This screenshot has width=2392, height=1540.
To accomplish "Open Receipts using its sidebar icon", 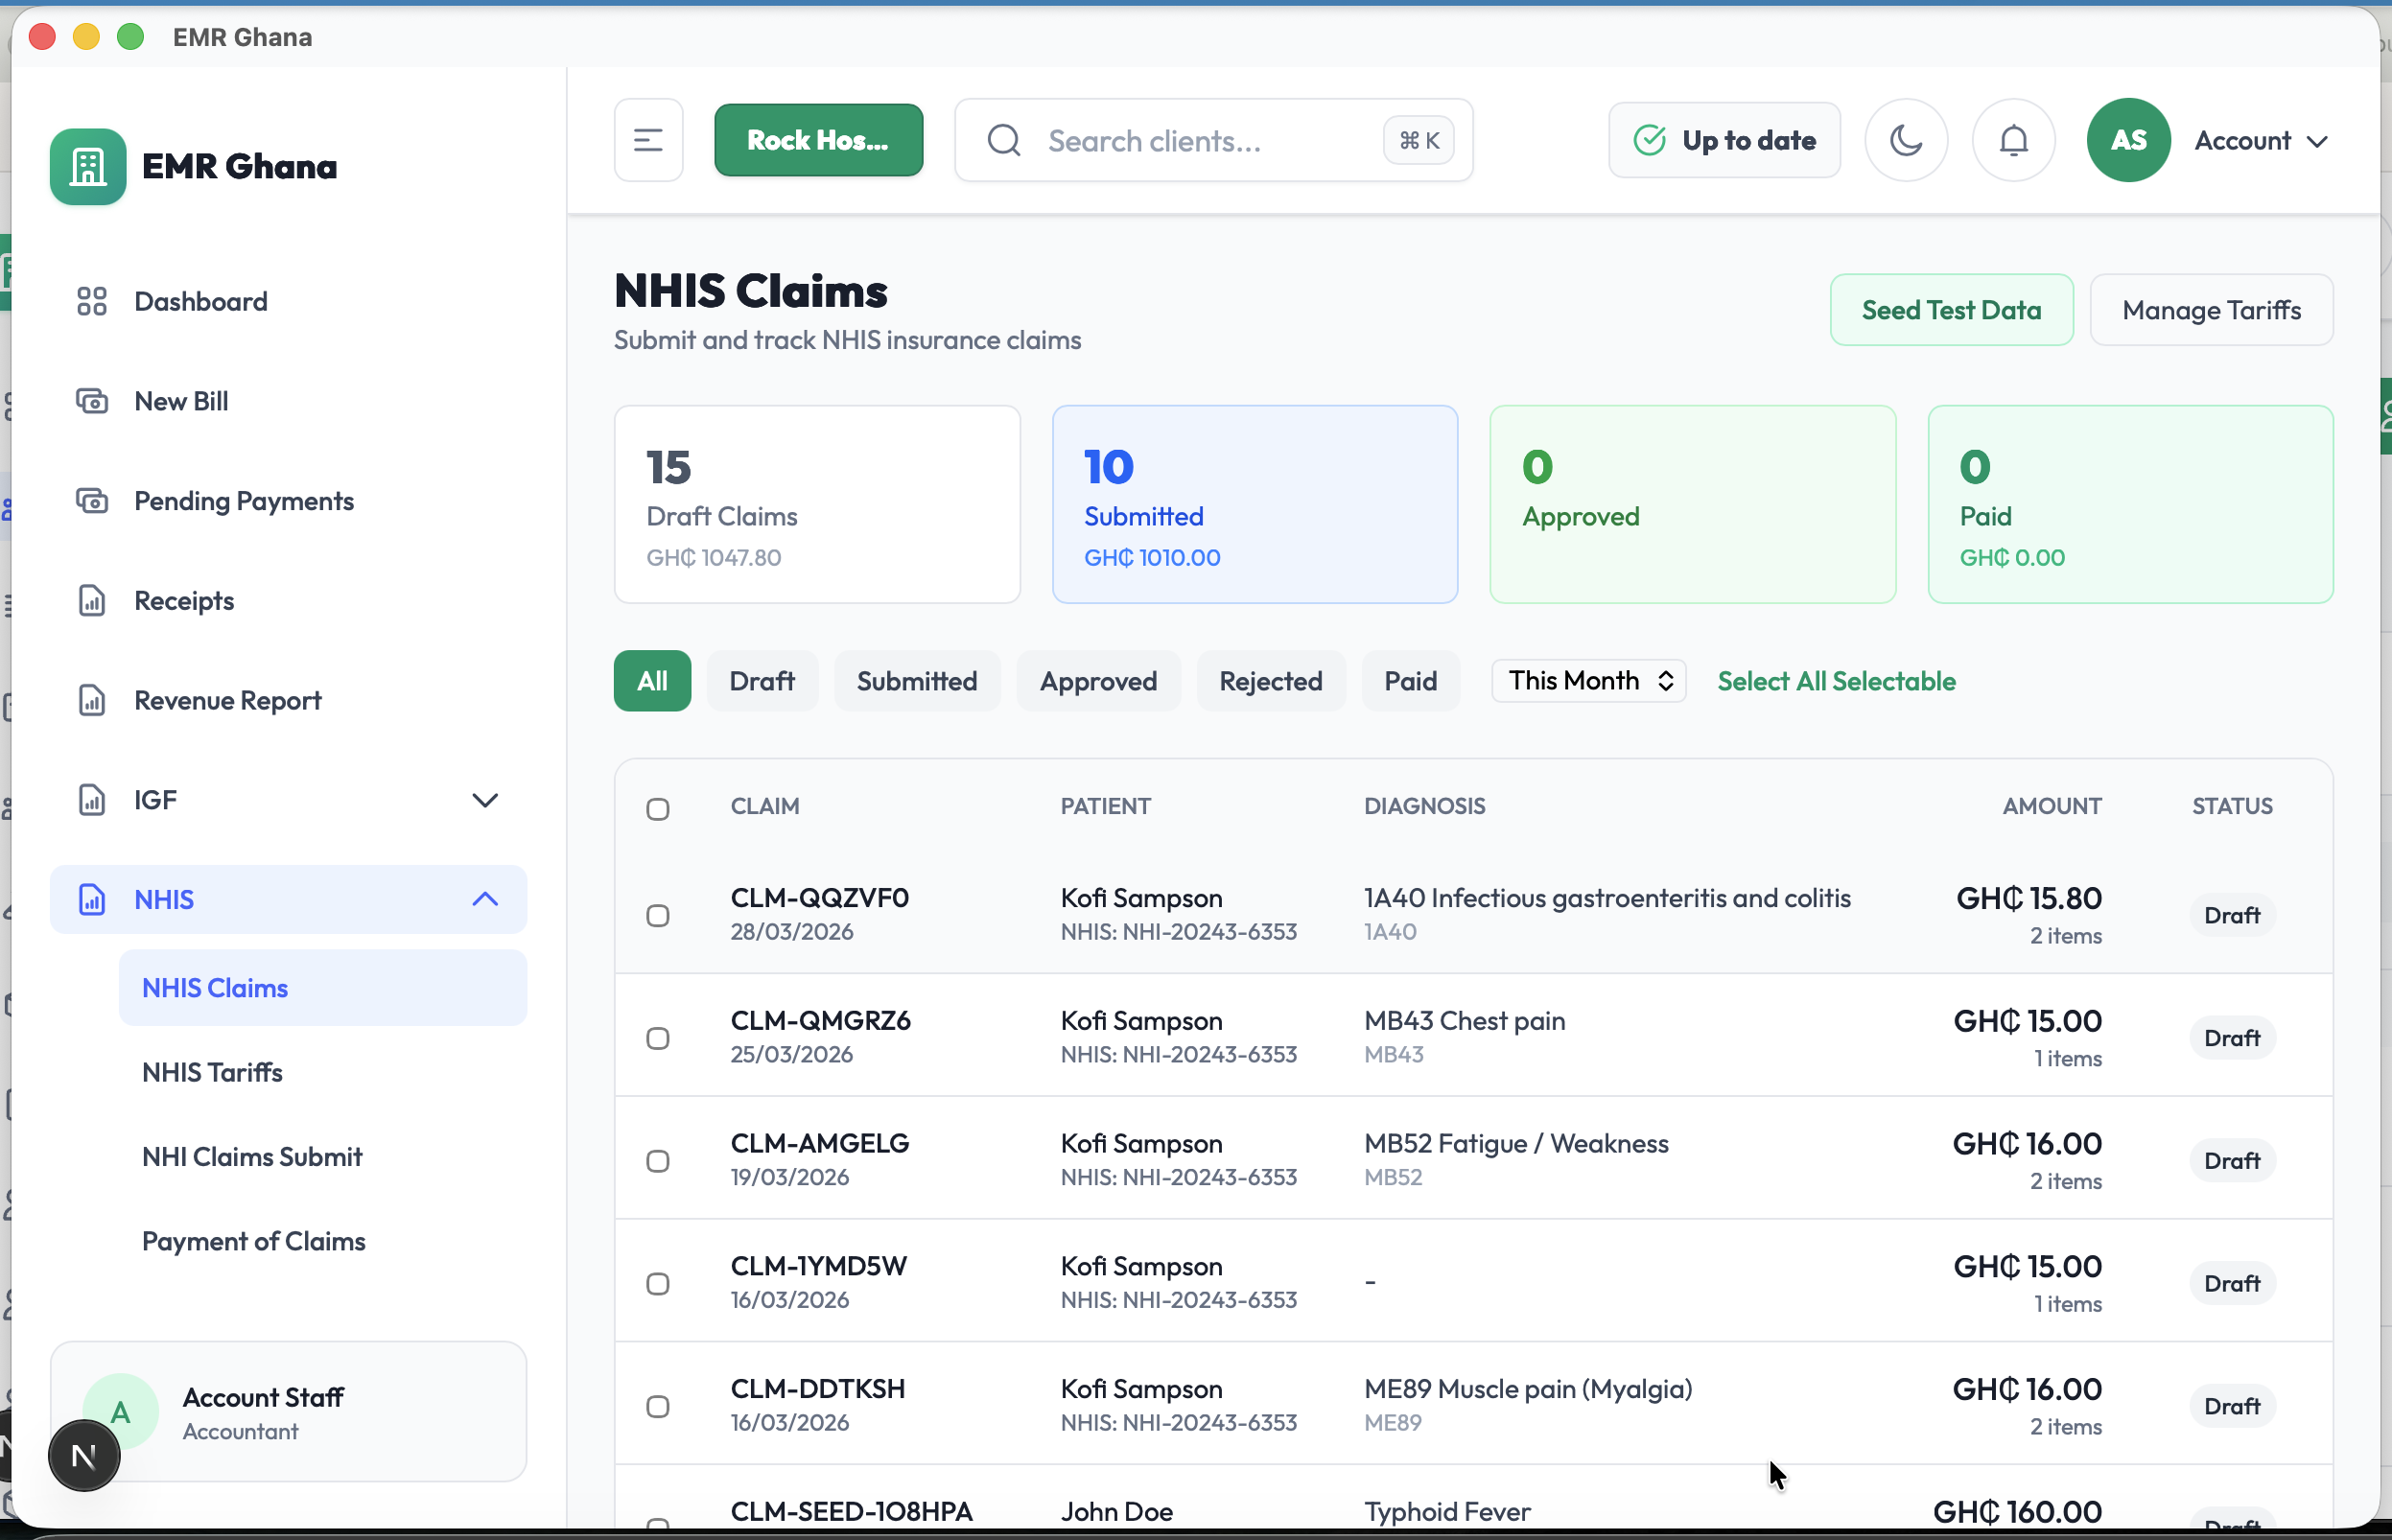I will pos(93,600).
